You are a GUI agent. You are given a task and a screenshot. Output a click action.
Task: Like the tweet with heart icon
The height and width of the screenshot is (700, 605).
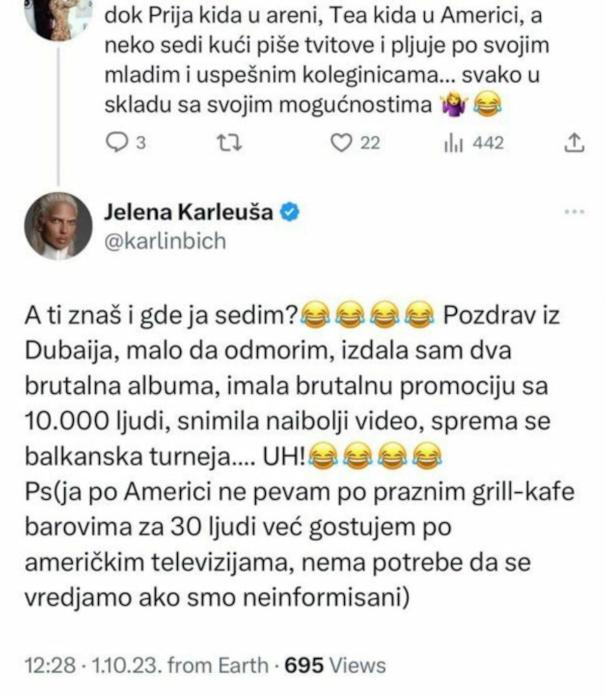tap(341, 143)
